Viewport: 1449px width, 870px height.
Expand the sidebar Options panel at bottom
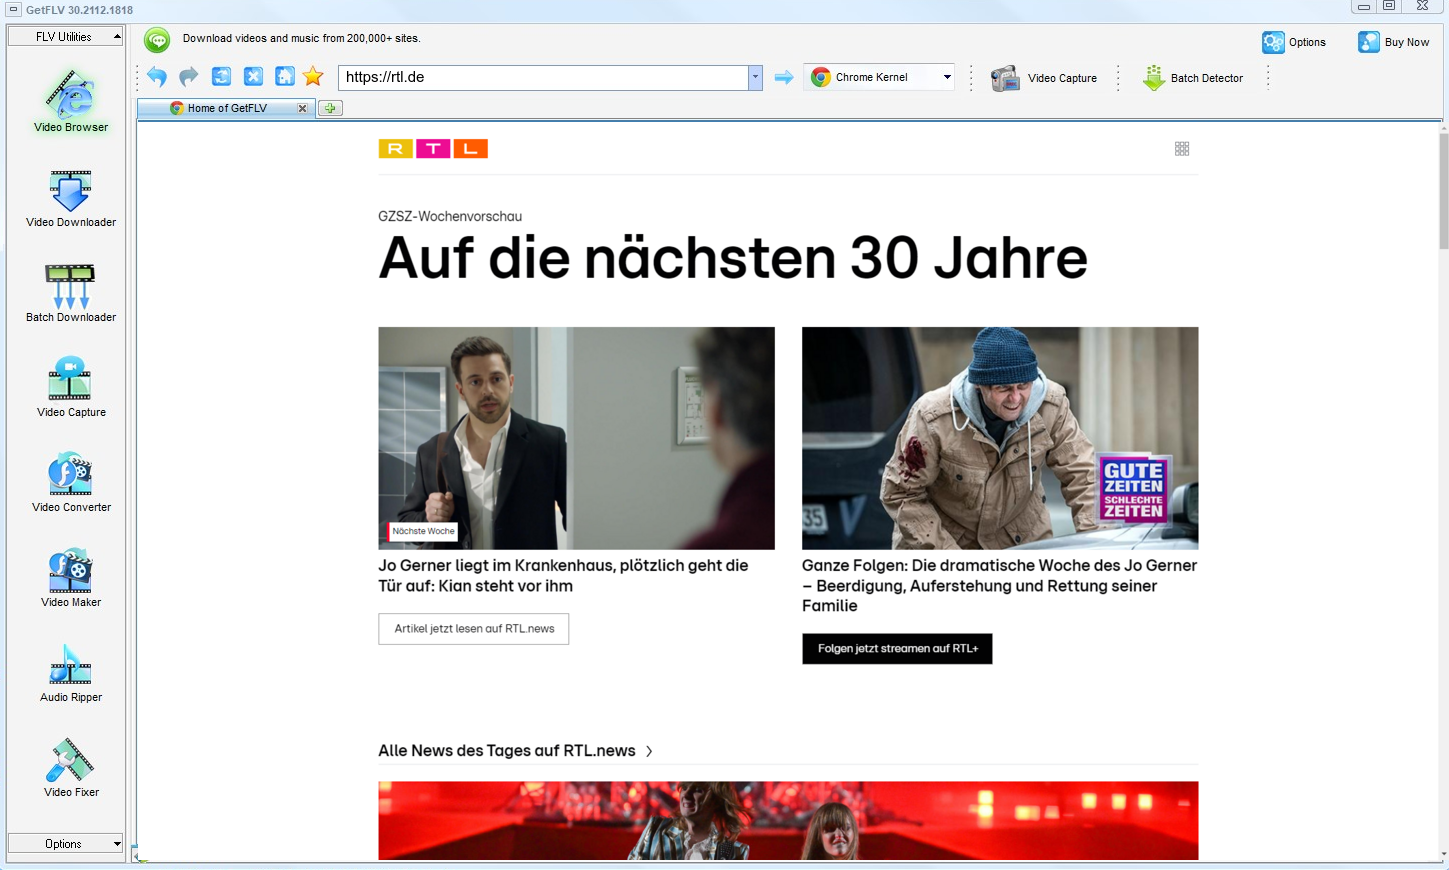[x=66, y=844]
